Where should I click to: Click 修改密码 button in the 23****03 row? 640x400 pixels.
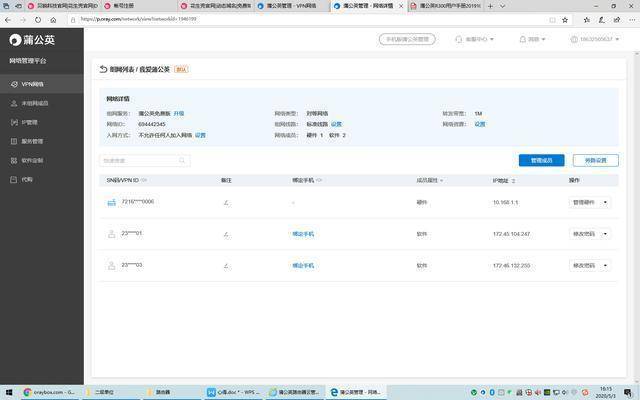point(584,266)
